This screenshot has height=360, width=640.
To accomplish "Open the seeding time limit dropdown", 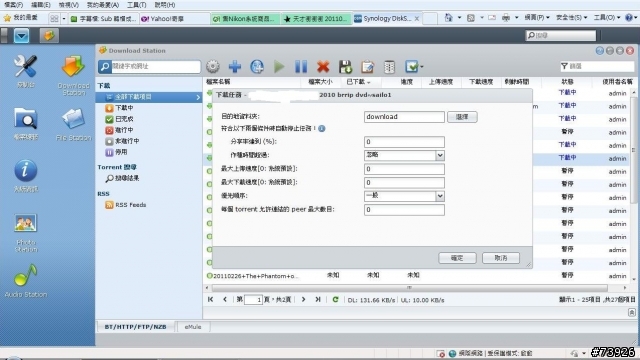I will tap(440, 155).
